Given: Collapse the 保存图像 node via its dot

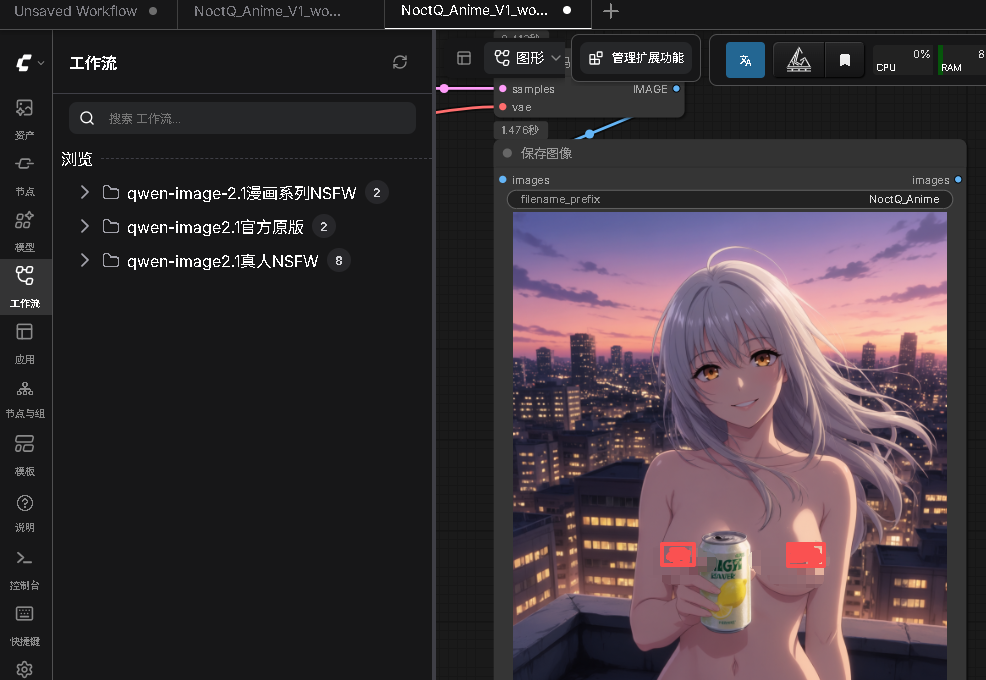Looking at the screenshot, I should [x=507, y=153].
